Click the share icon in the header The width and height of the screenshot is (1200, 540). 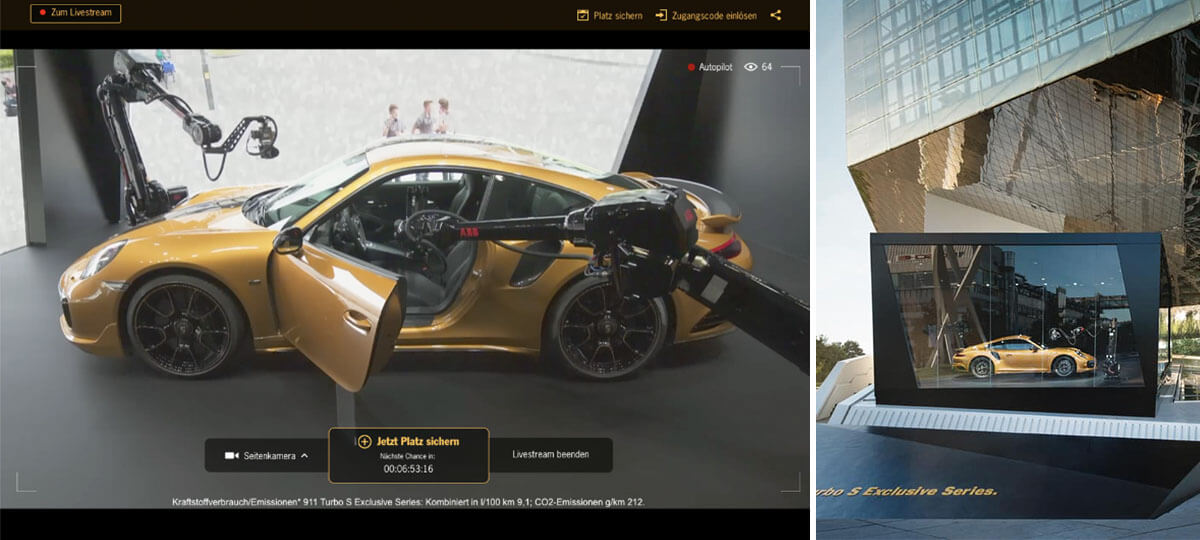point(776,15)
